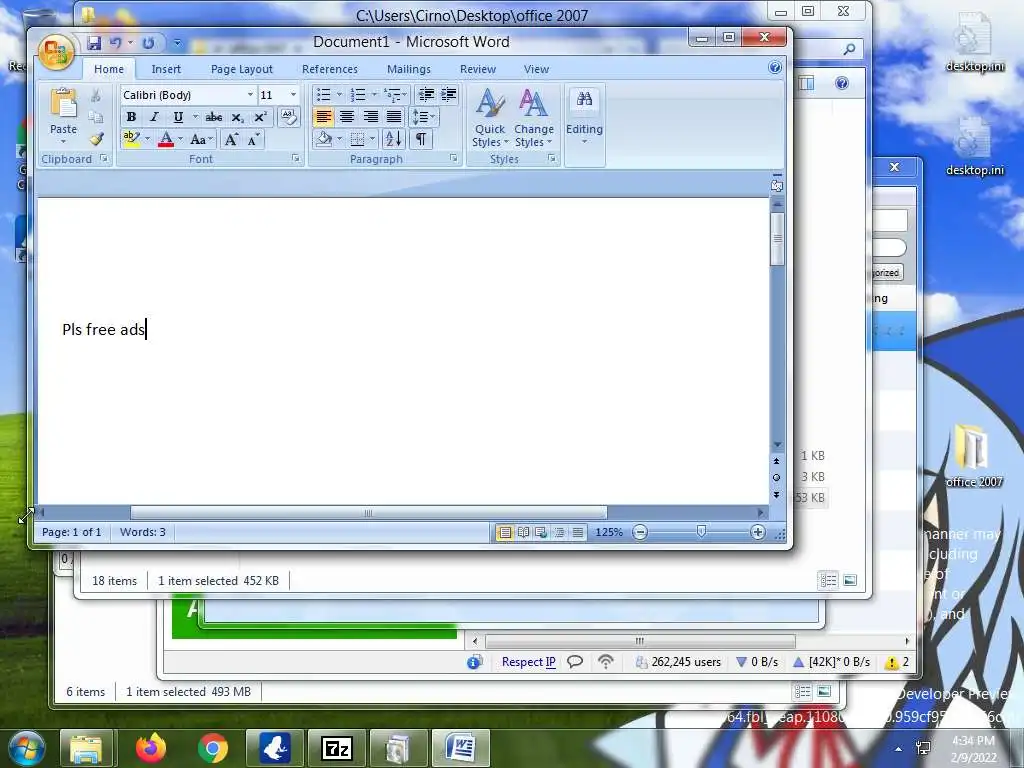Open Firefox from the taskbar
Image resolution: width=1024 pixels, height=768 pixels.
[x=151, y=748]
